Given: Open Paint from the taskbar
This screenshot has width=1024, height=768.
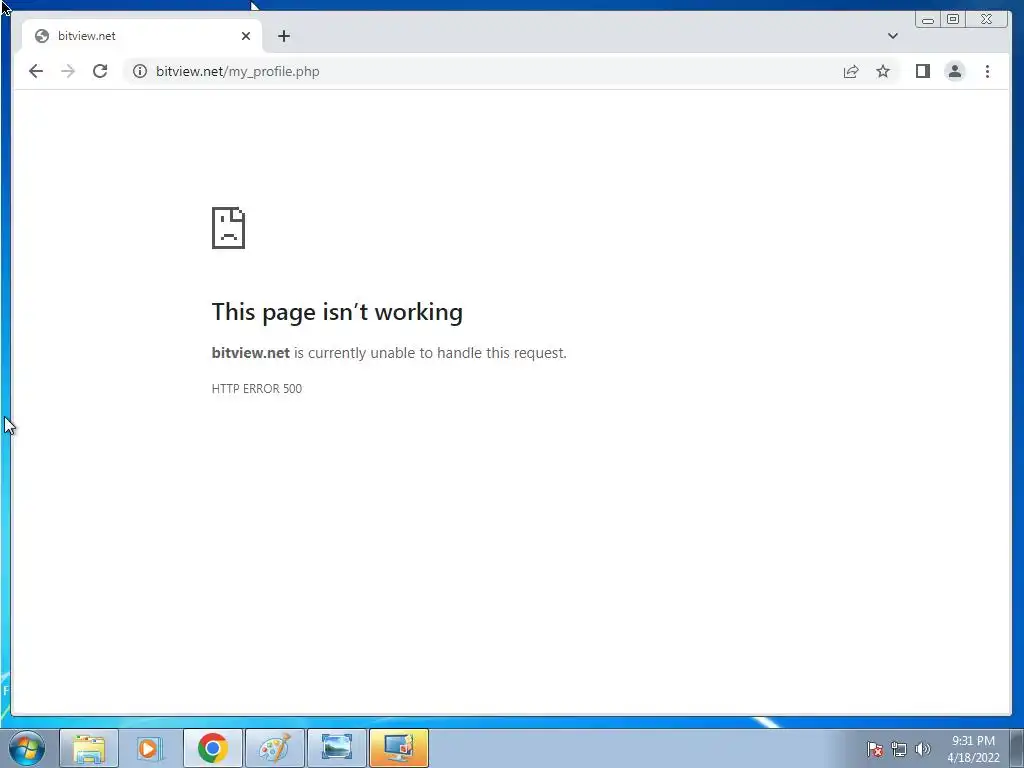Looking at the screenshot, I should coord(274,748).
